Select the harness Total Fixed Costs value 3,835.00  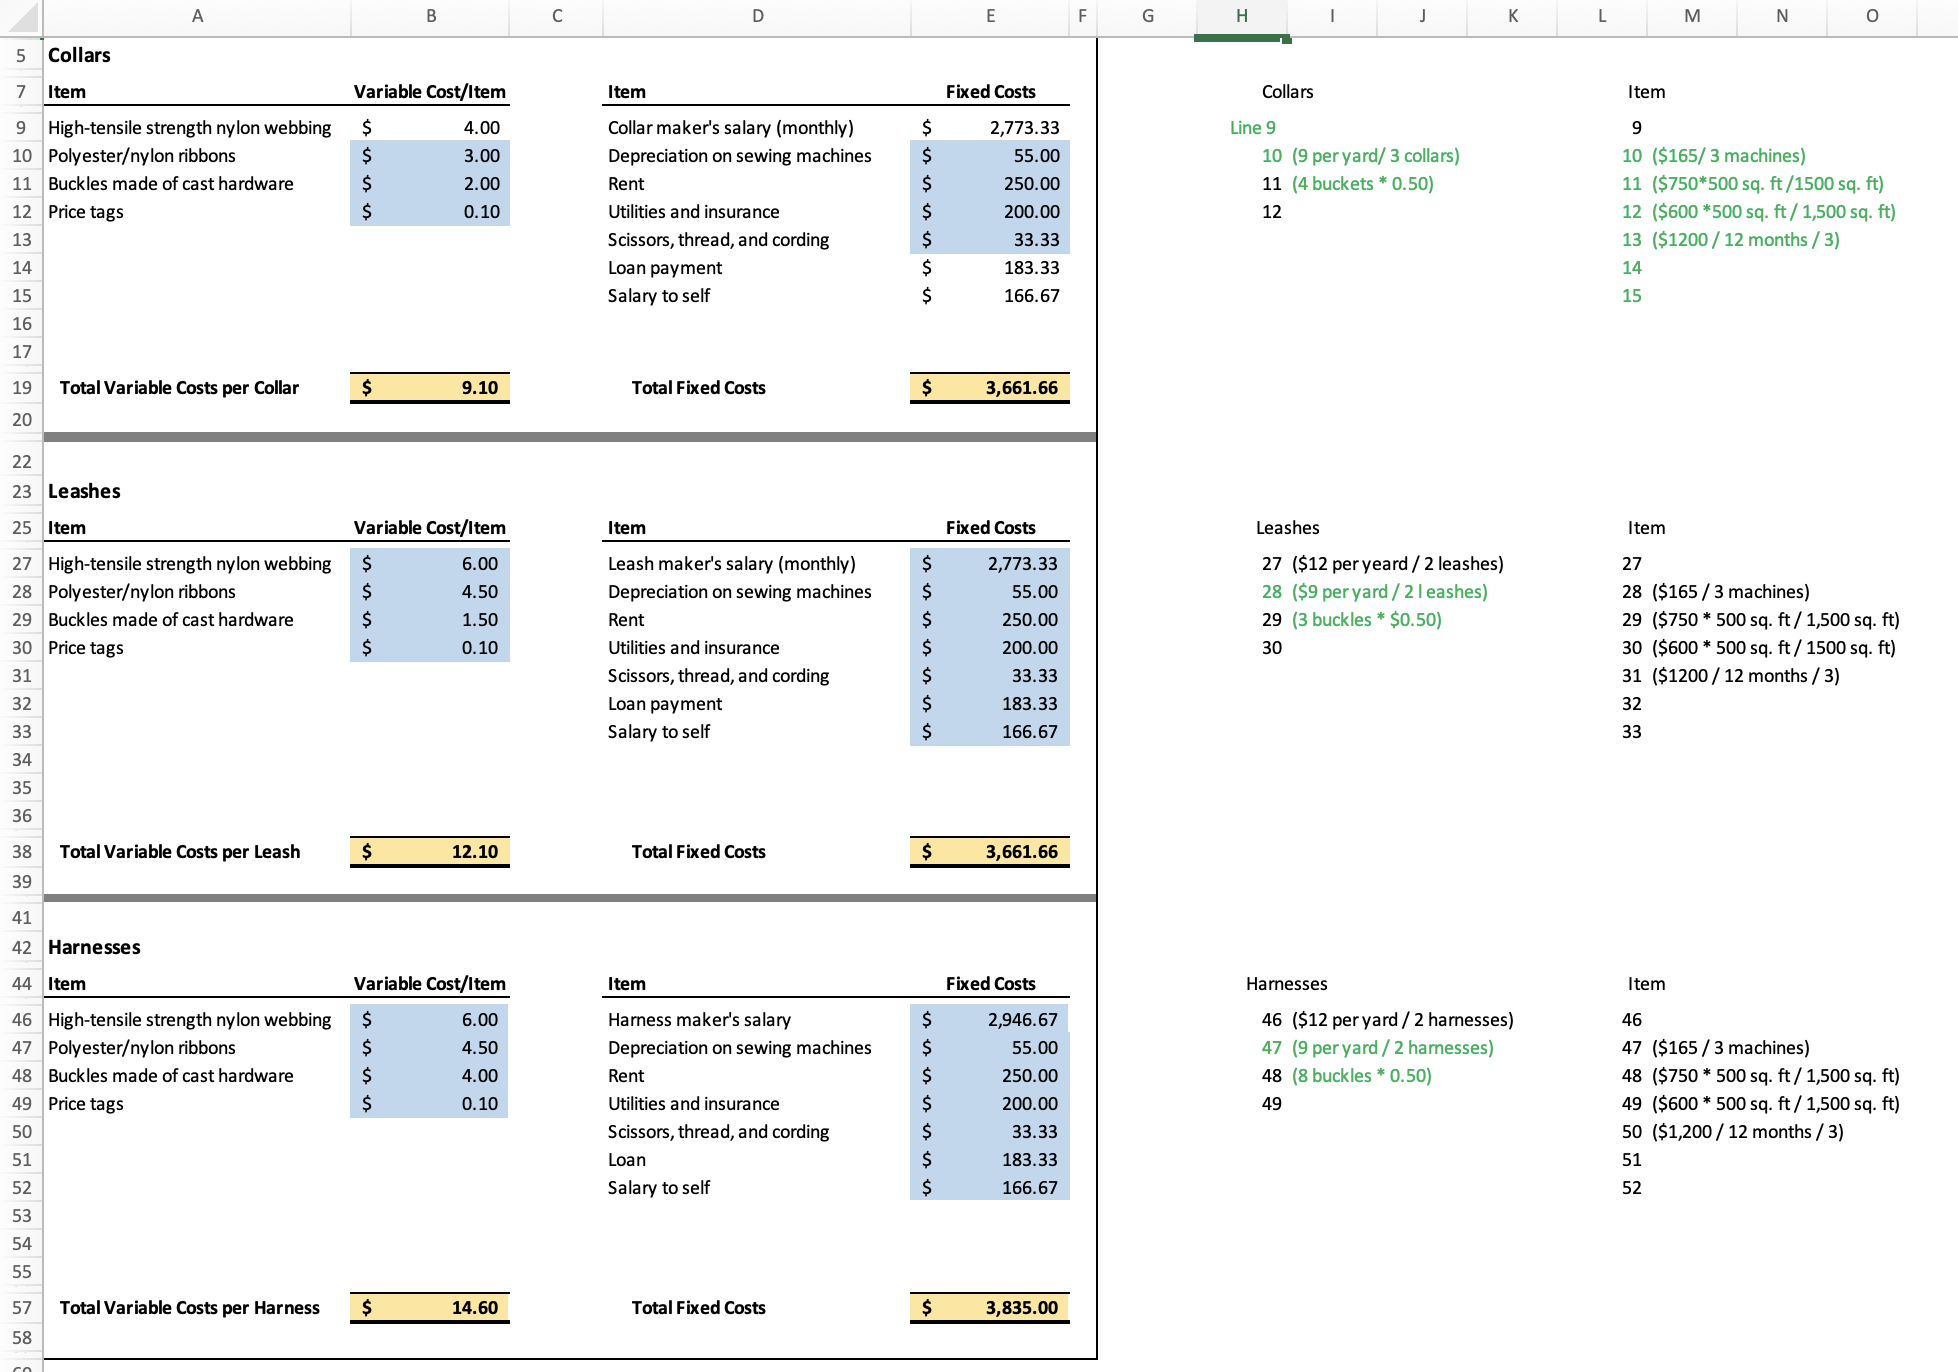coord(990,1308)
